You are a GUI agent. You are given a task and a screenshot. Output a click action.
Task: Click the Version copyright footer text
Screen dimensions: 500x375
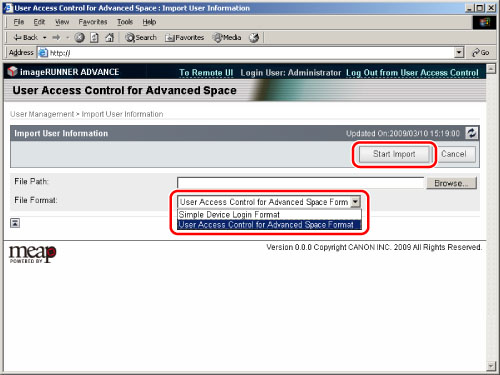[x=374, y=247]
